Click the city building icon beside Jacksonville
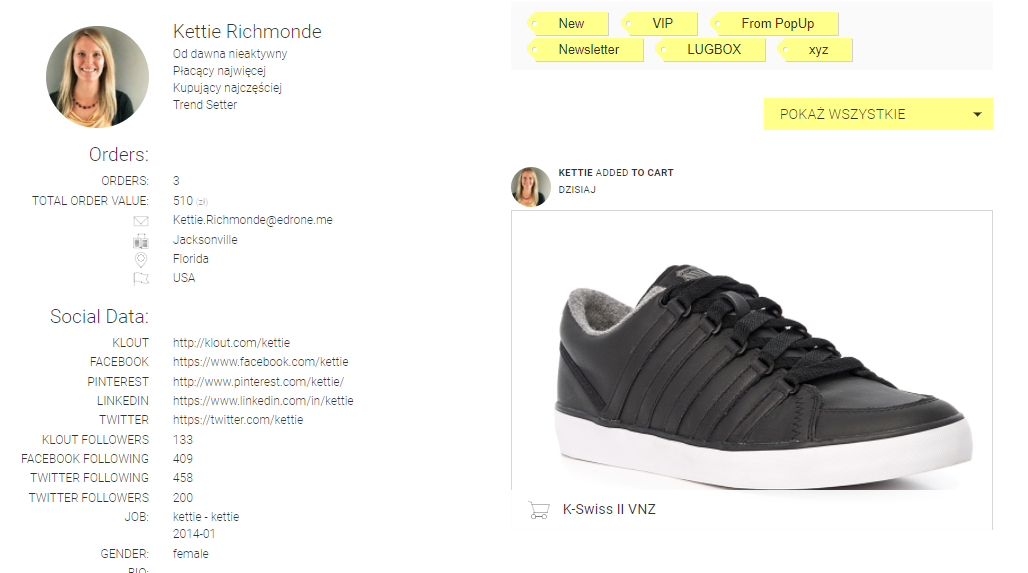 [141, 240]
